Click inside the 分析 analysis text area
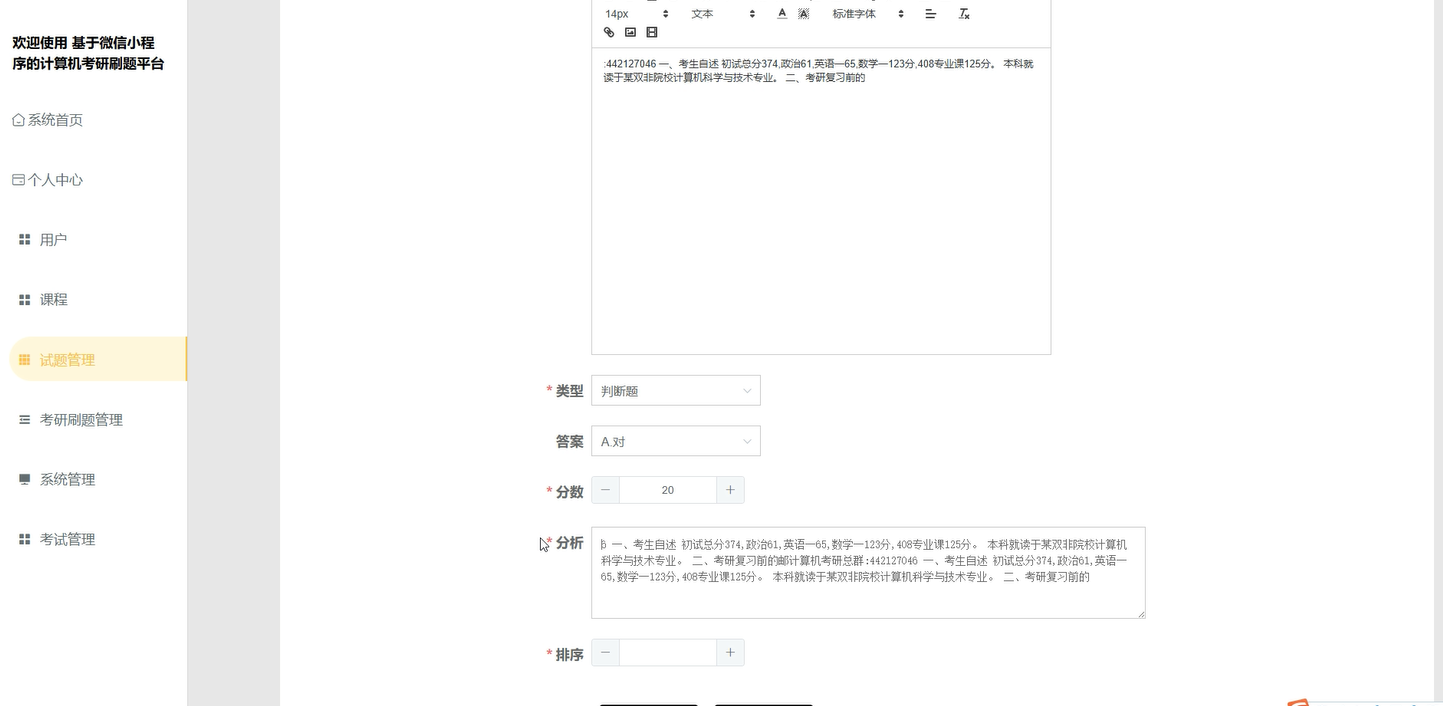Screen dimensions: 1443x706 coord(868,572)
